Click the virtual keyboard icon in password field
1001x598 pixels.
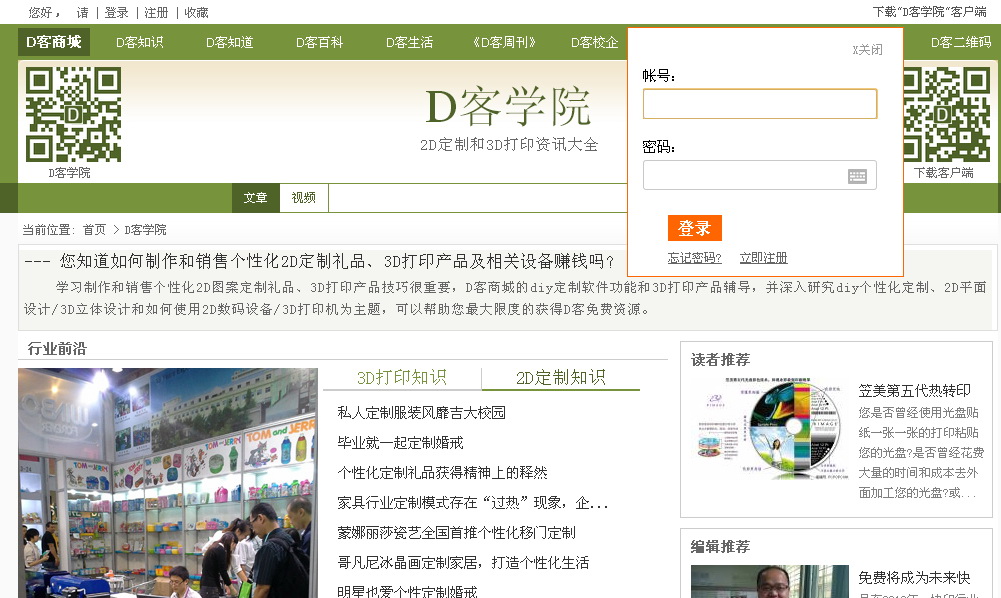[x=857, y=176]
